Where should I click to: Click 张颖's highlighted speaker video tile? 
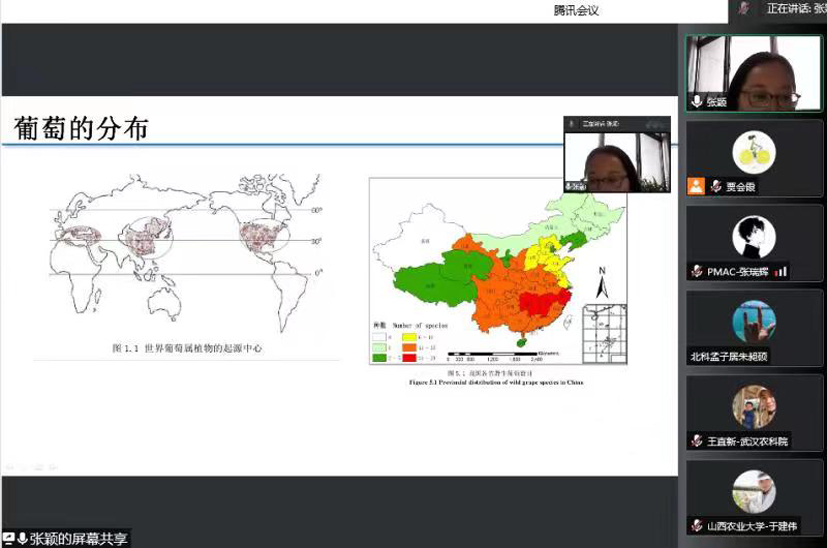point(754,72)
